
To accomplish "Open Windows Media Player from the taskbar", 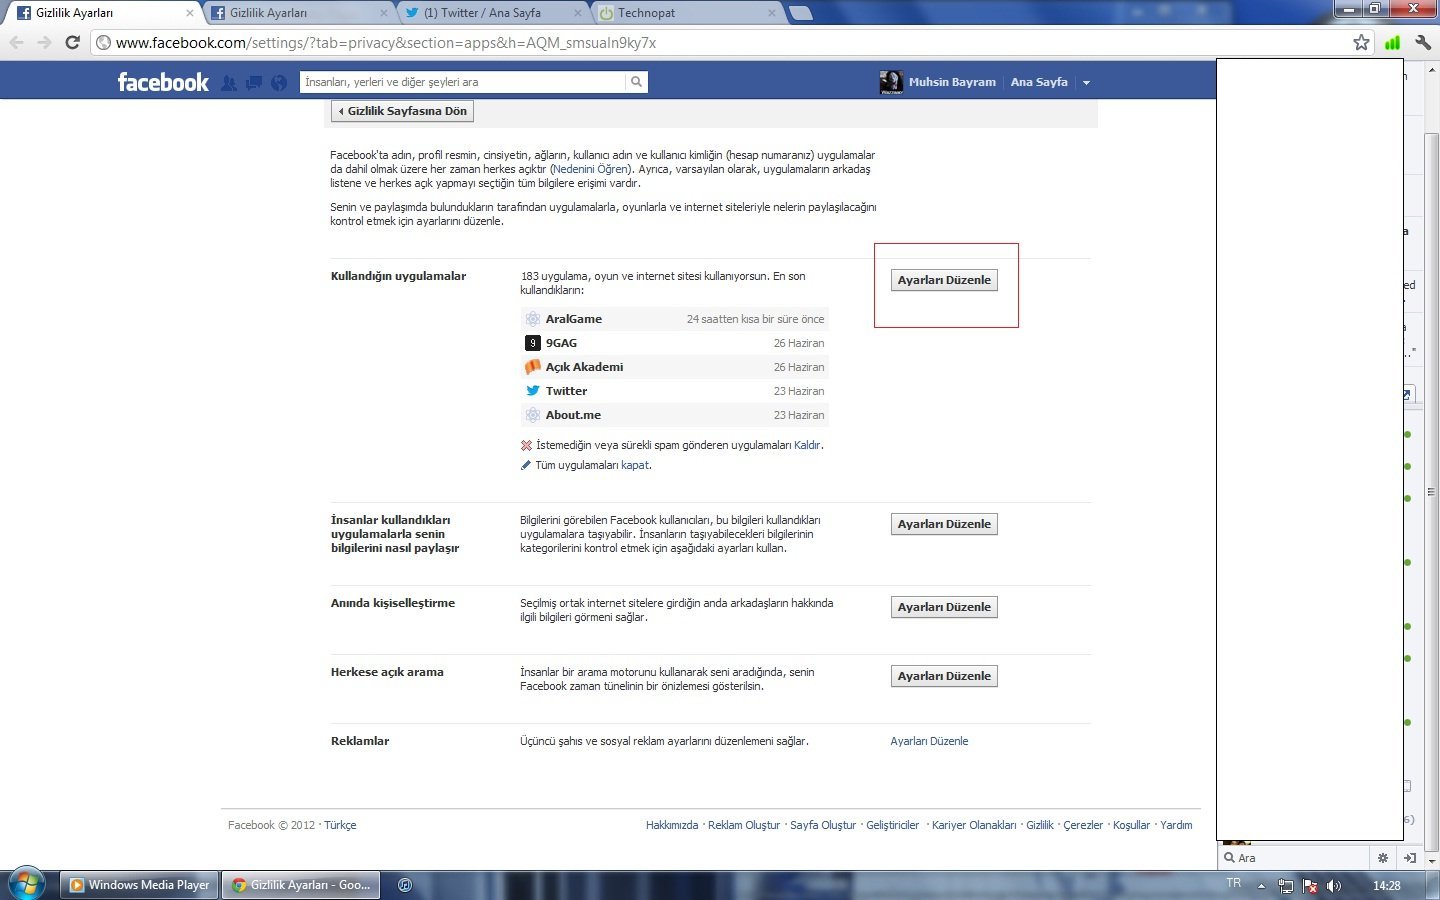I will pos(140,885).
